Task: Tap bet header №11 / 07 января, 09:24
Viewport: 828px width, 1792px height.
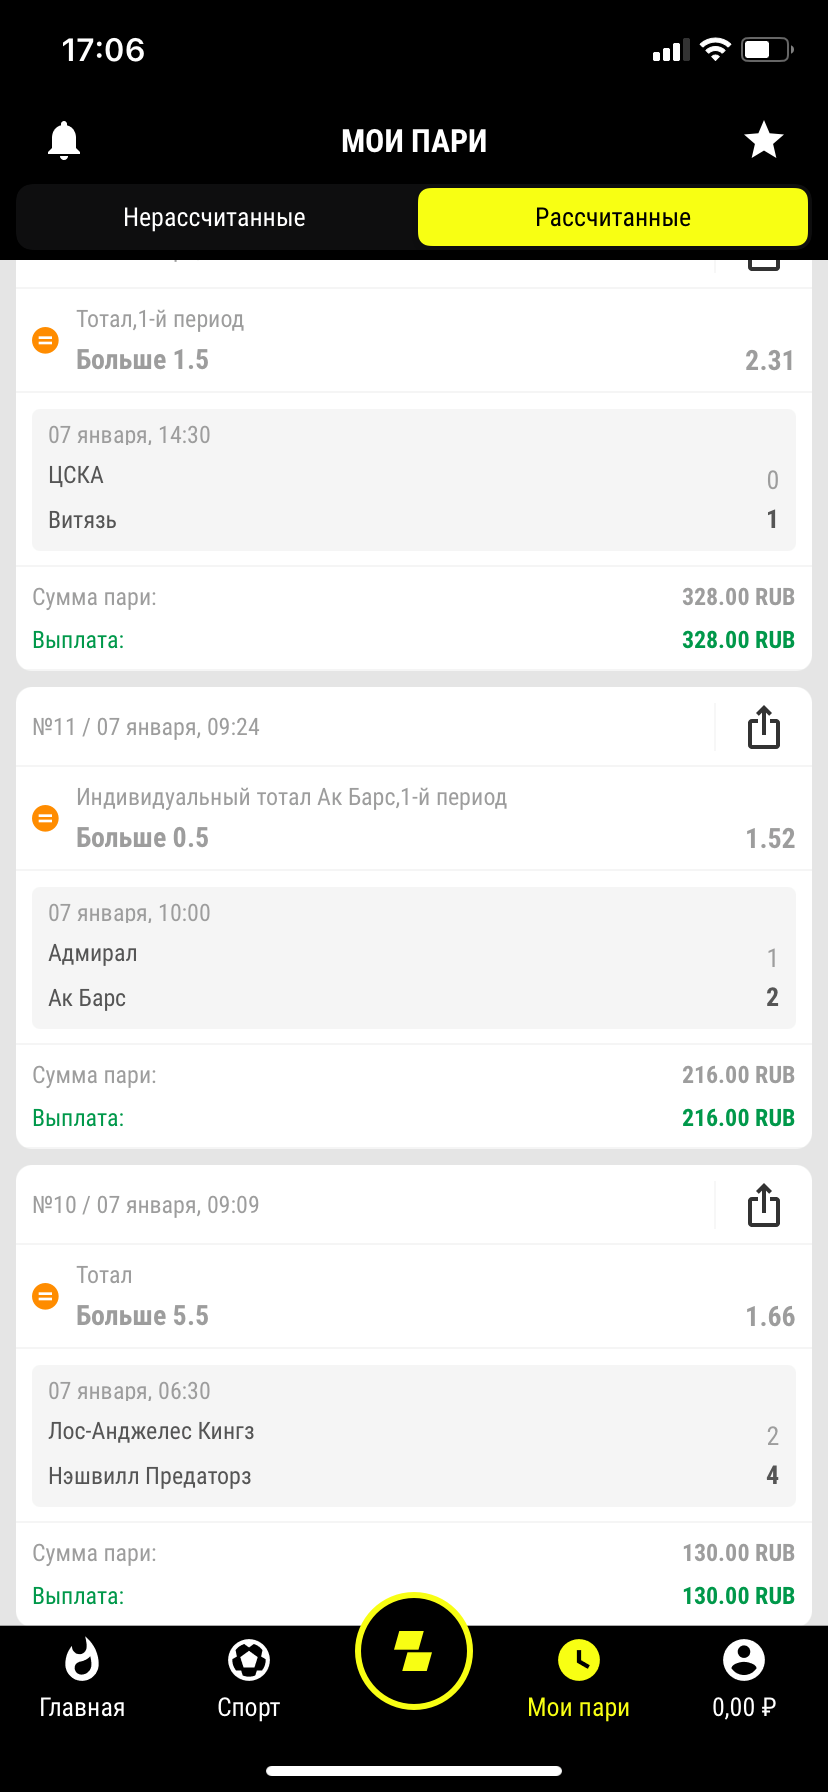Action: click(146, 728)
